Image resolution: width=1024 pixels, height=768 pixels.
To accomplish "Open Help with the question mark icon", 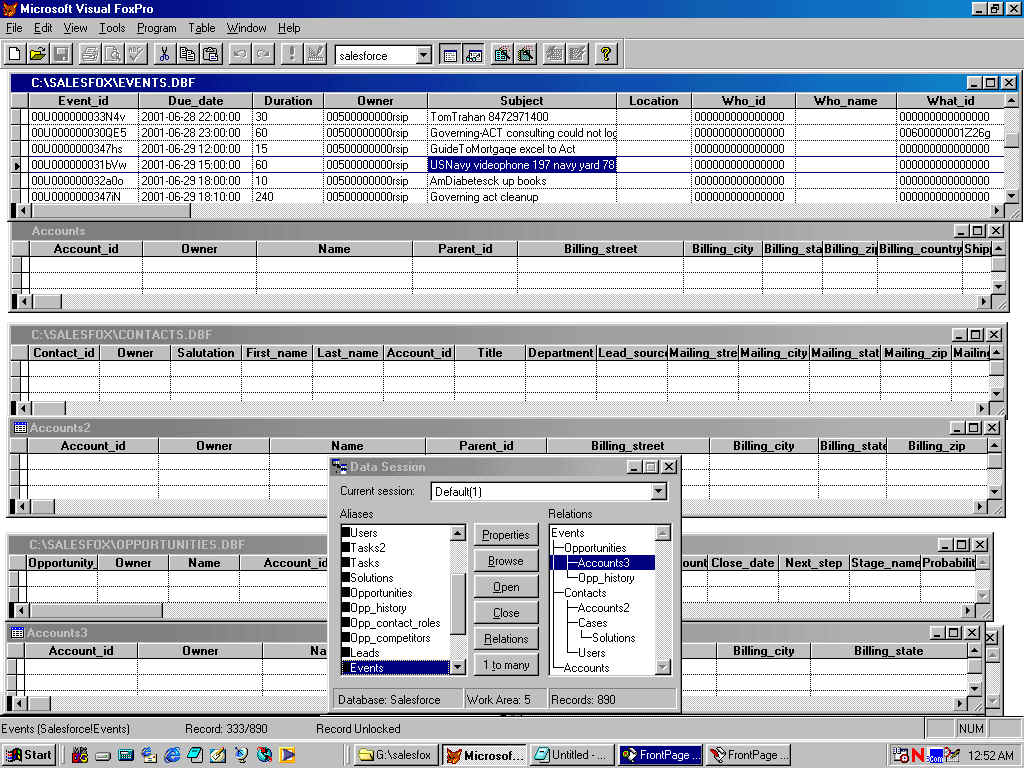I will 606,54.
